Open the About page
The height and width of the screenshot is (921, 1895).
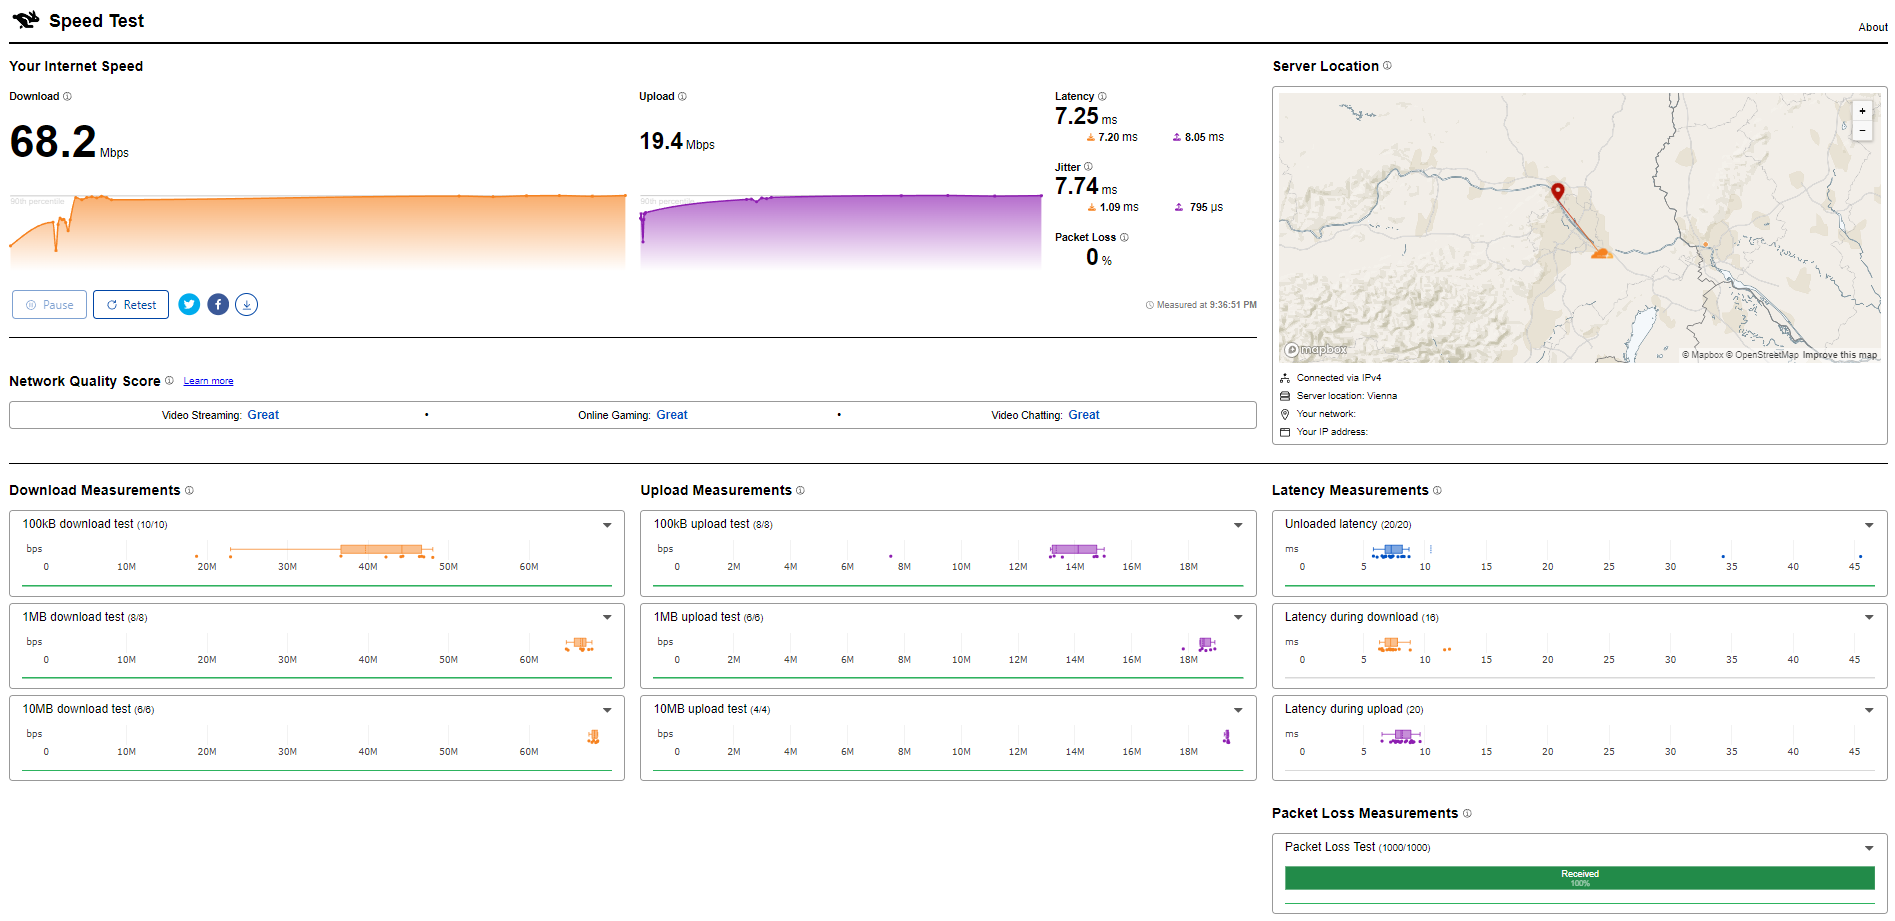click(x=1872, y=27)
